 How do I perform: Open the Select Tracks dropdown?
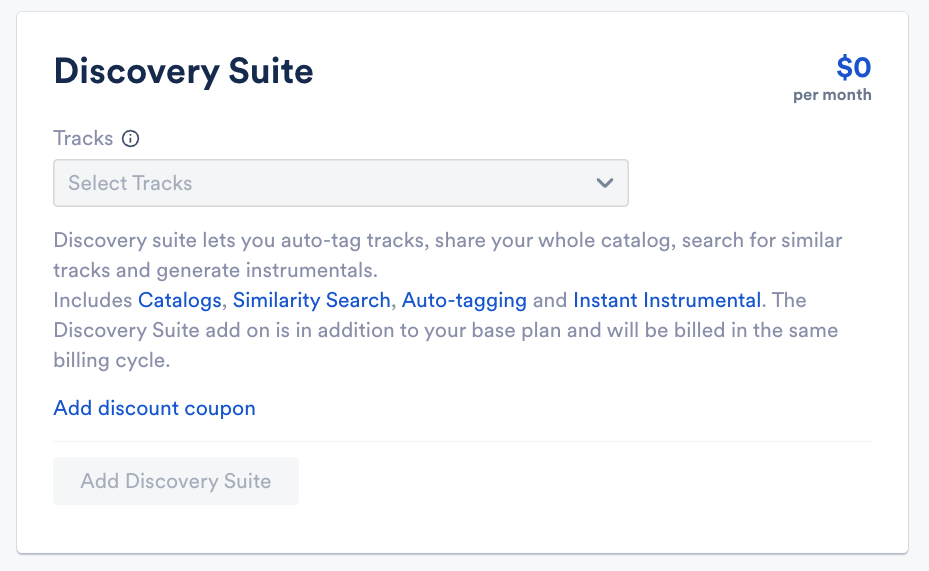click(340, 183)
